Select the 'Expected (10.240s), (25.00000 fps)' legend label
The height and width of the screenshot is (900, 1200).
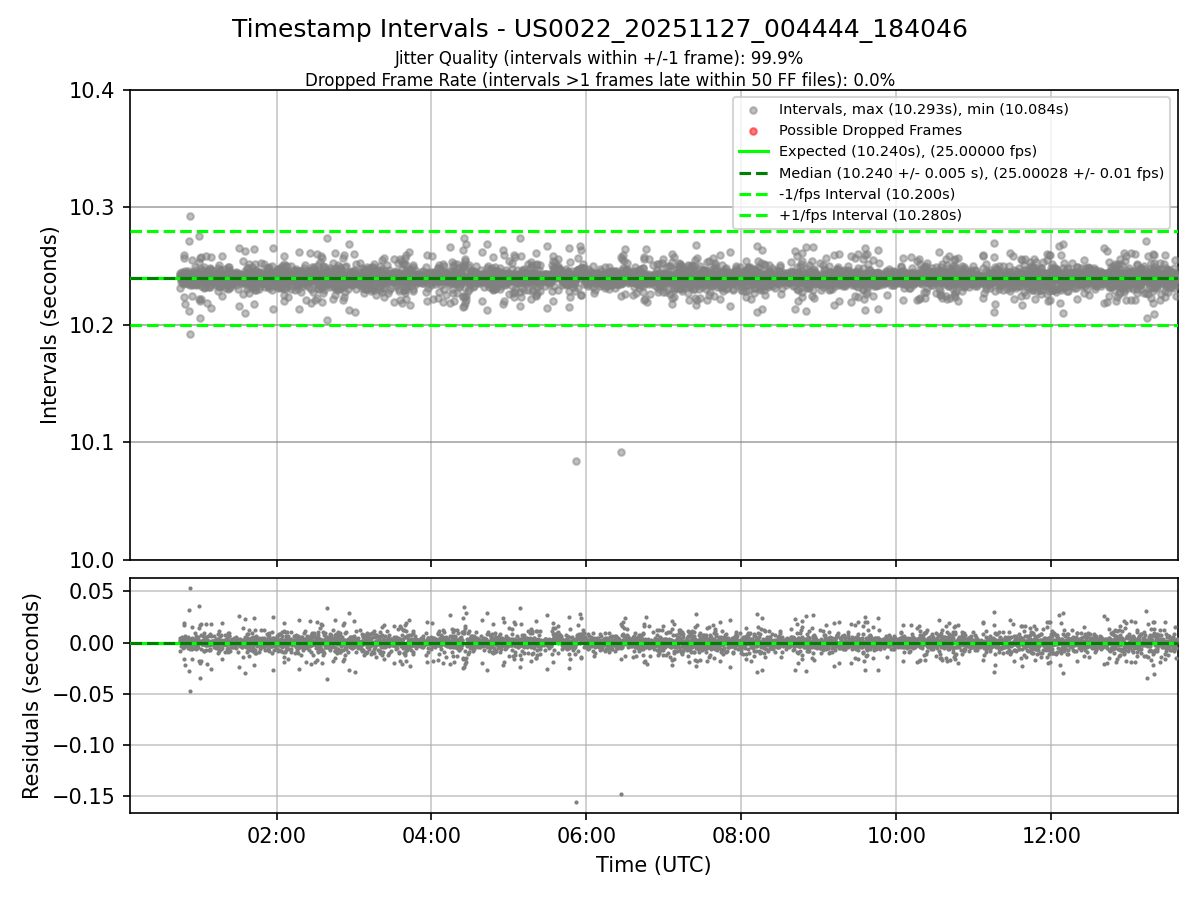pos(908,151)
